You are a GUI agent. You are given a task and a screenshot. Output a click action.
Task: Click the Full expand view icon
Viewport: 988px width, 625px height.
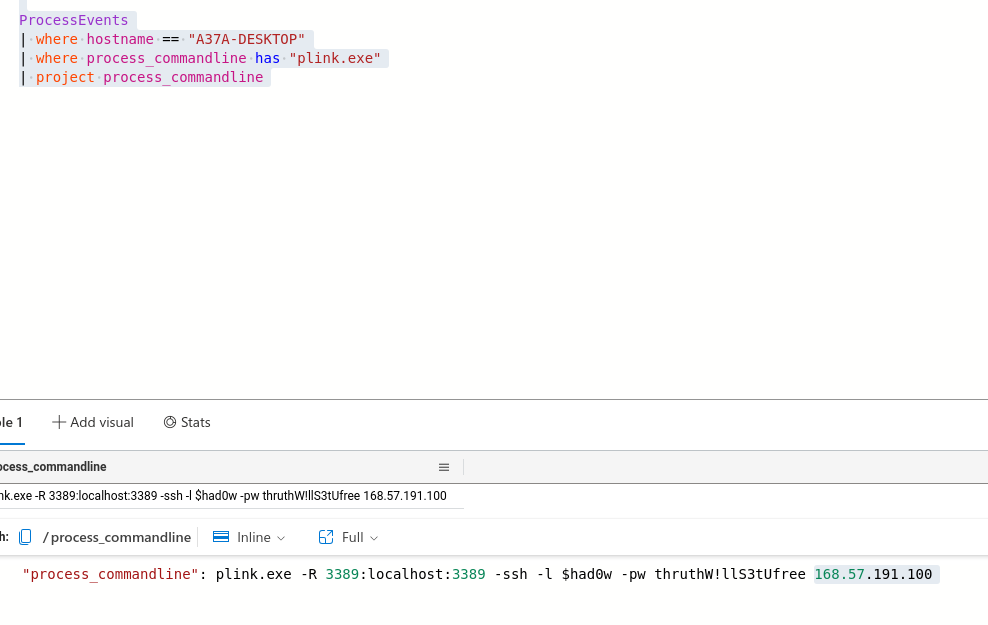coord(326,537)
